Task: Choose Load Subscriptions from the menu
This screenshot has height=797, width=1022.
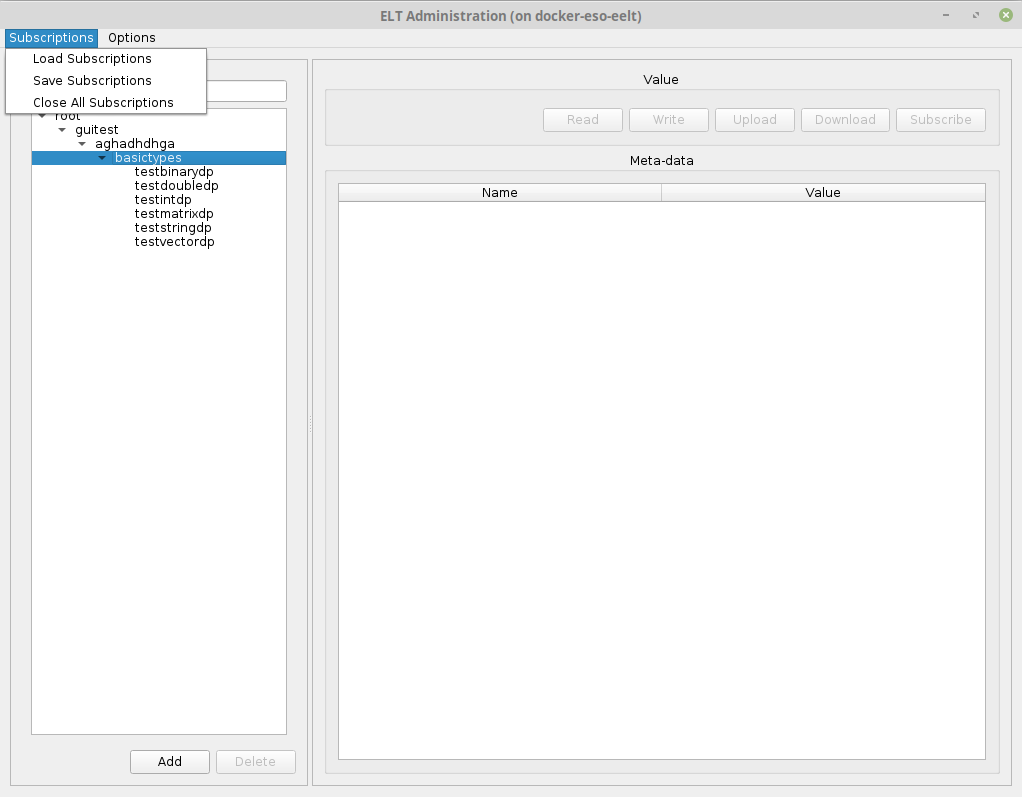Action: click(x=92, y=59)
